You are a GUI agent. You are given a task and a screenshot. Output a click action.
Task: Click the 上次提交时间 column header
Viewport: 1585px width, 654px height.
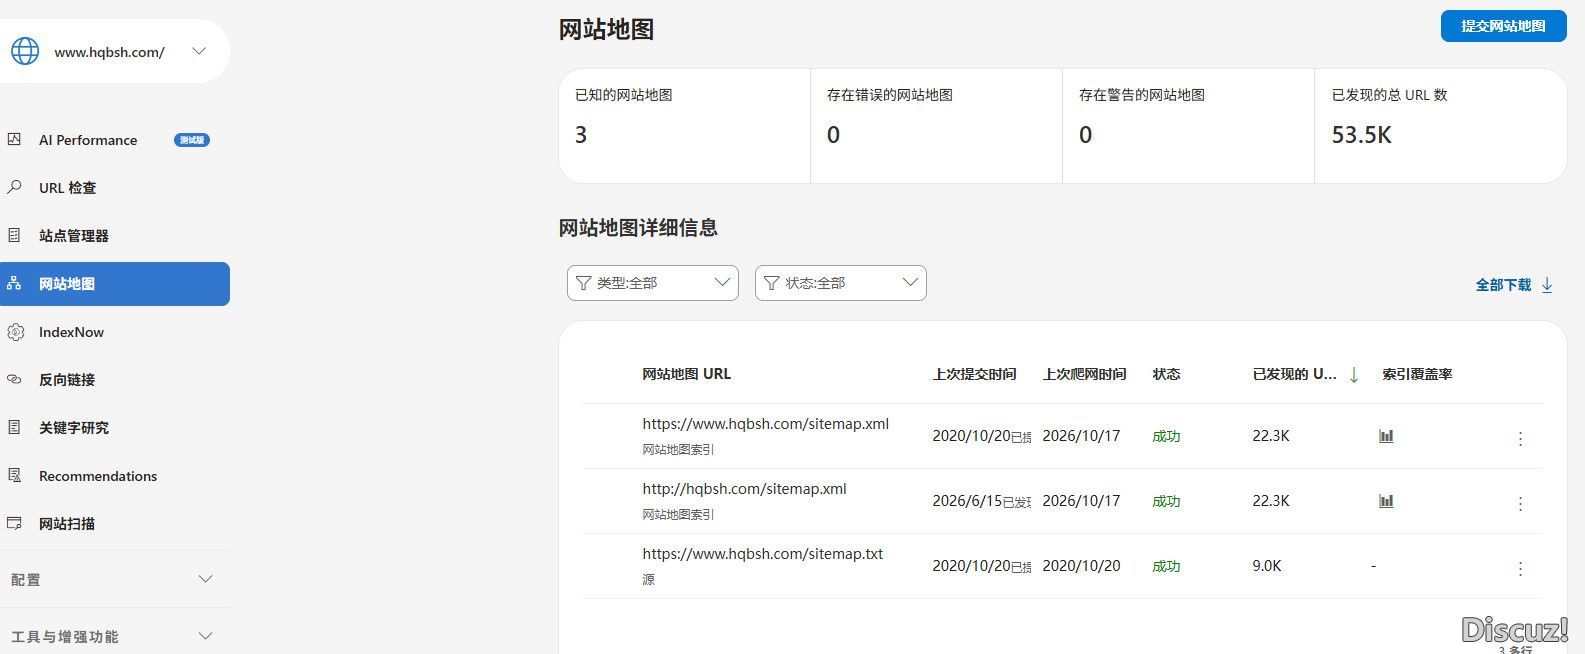(974, 374)
